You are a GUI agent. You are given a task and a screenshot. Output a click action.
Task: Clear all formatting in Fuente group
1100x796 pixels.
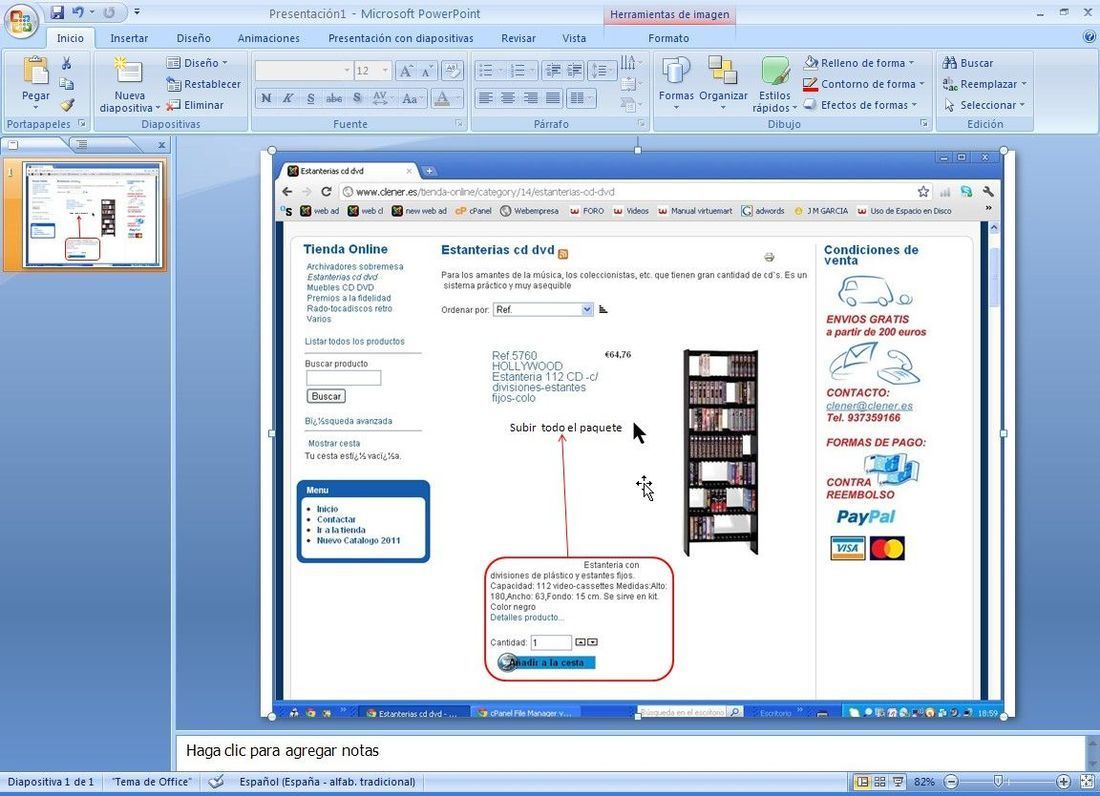453,71
